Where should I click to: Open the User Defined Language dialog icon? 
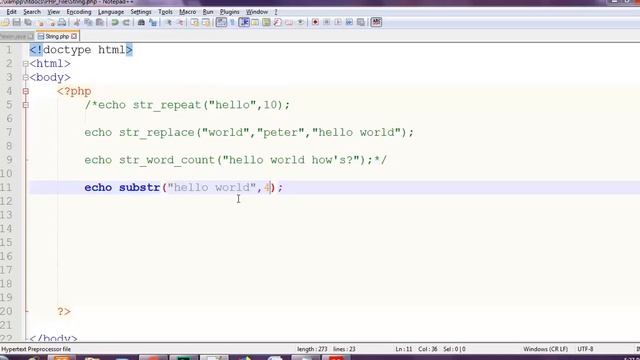(255, 22)
